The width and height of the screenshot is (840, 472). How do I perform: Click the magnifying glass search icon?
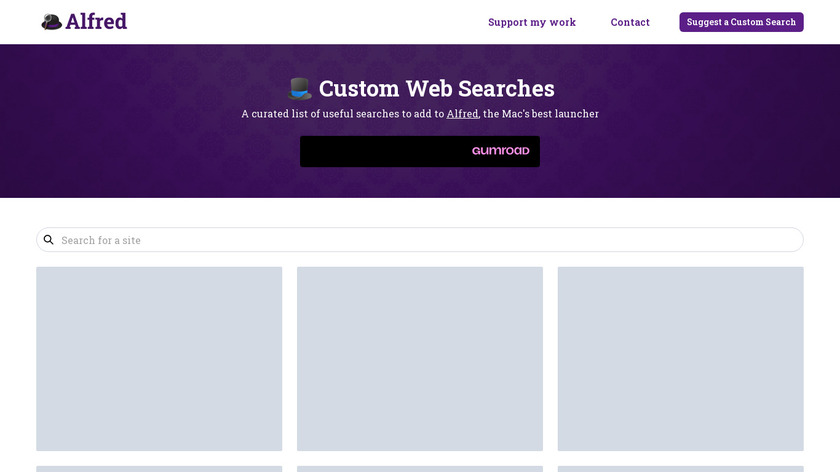click(48, 240)
